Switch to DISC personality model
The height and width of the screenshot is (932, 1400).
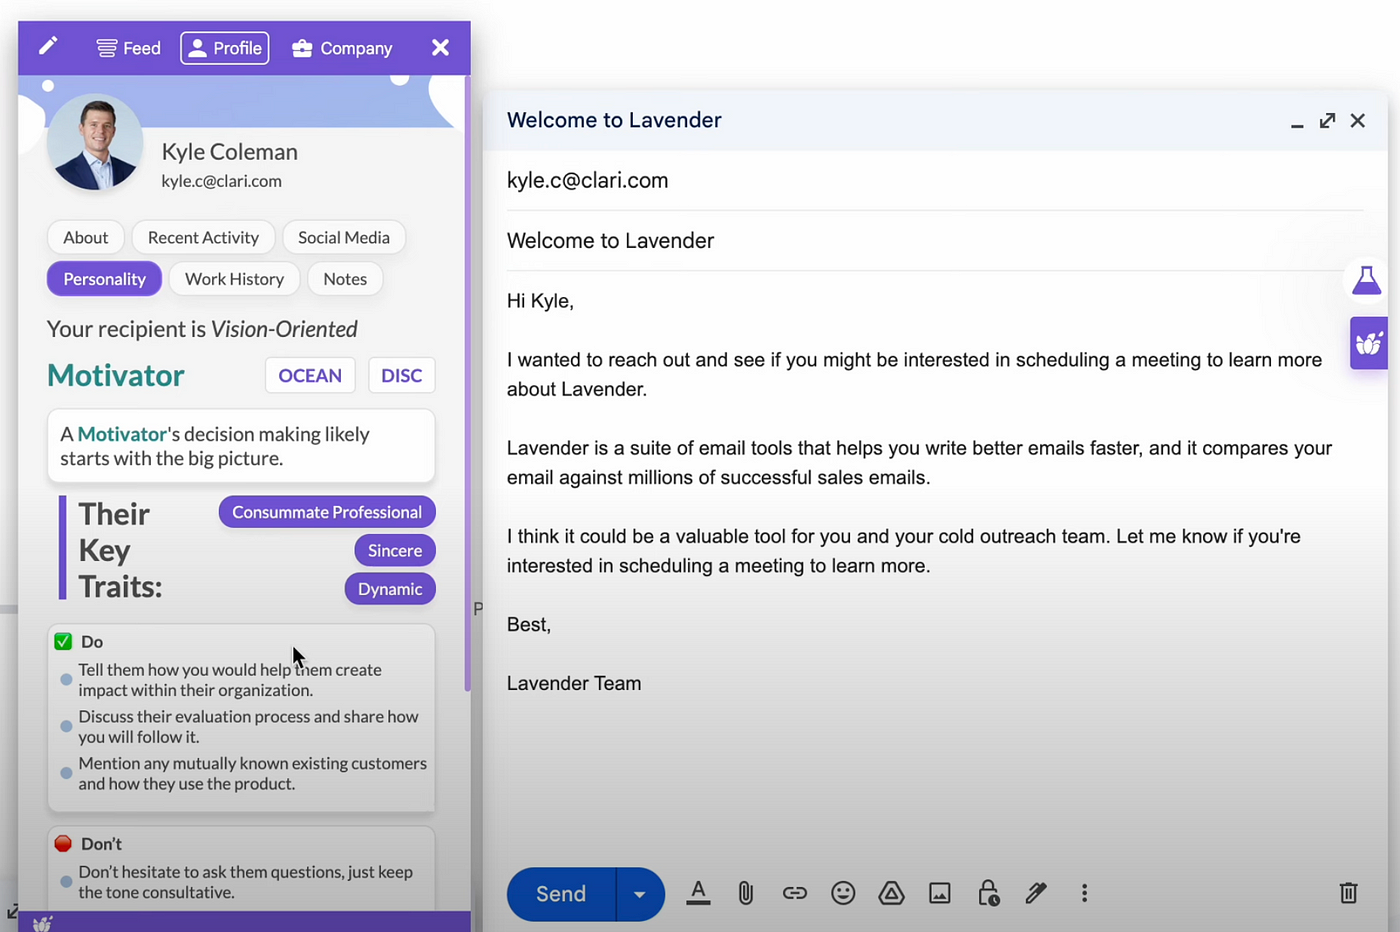pyautogui.click(x=402, y=375)
